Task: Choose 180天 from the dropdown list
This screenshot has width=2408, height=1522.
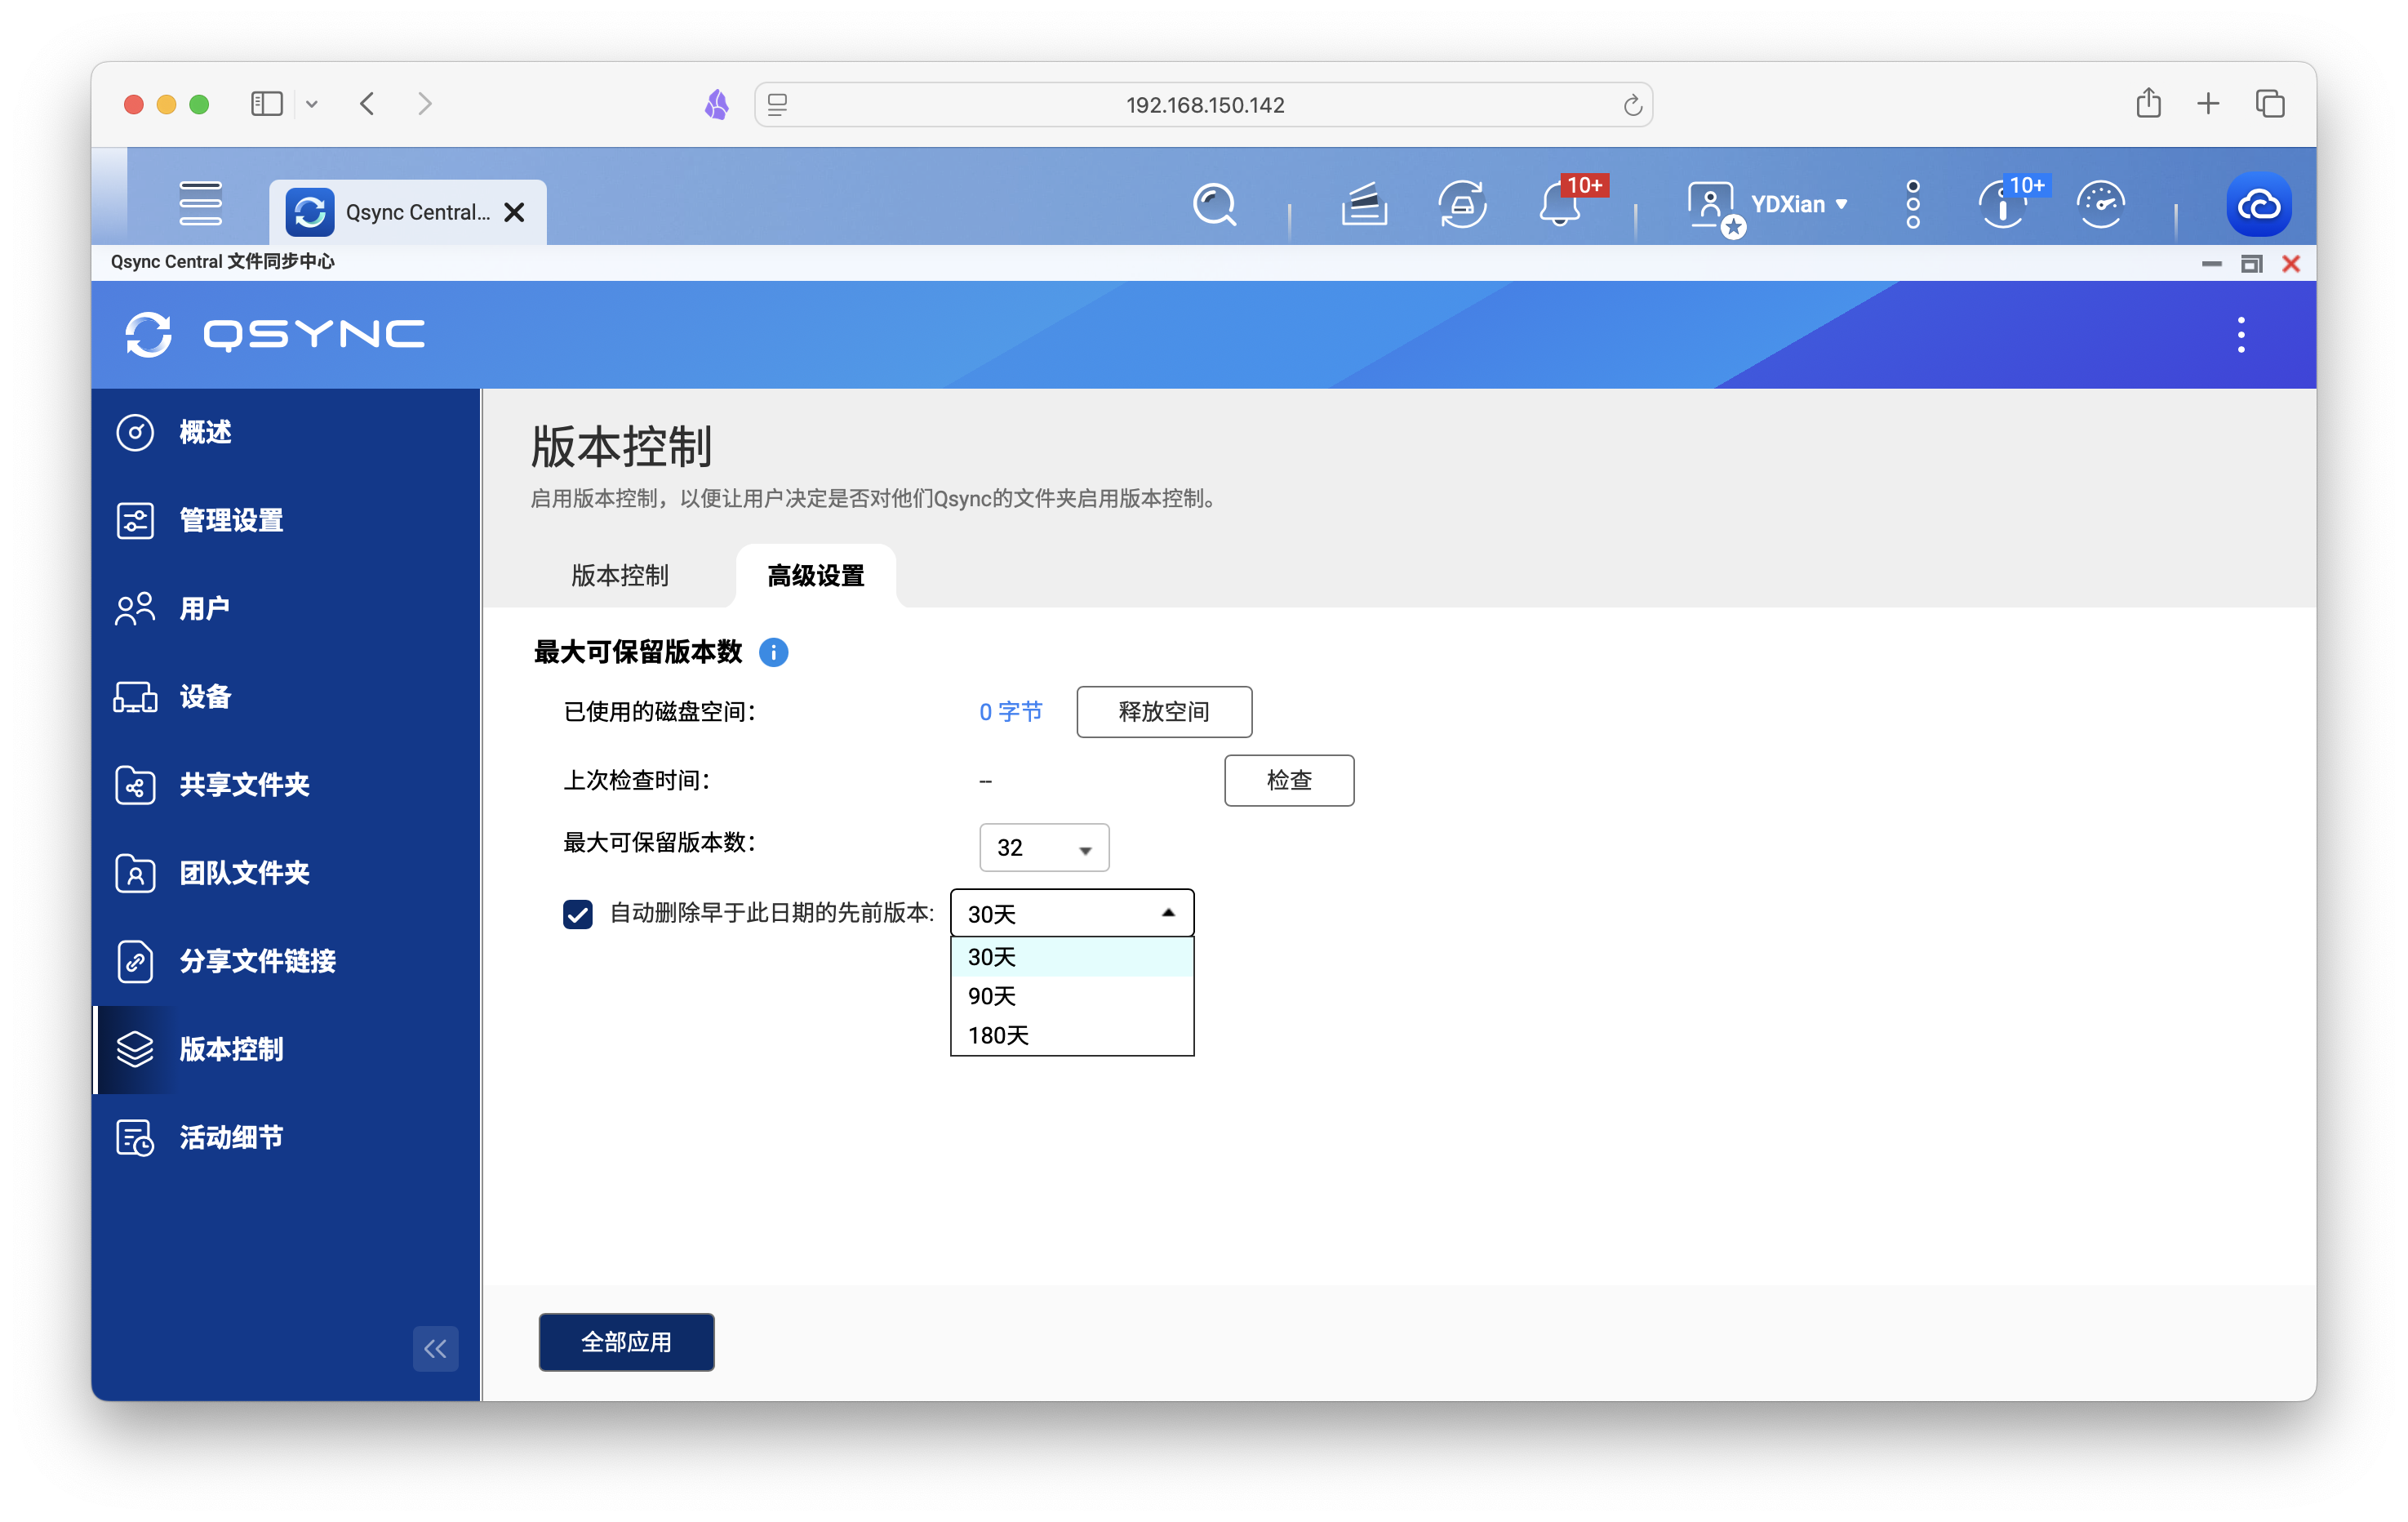Action: (x=1072, y=1035)
